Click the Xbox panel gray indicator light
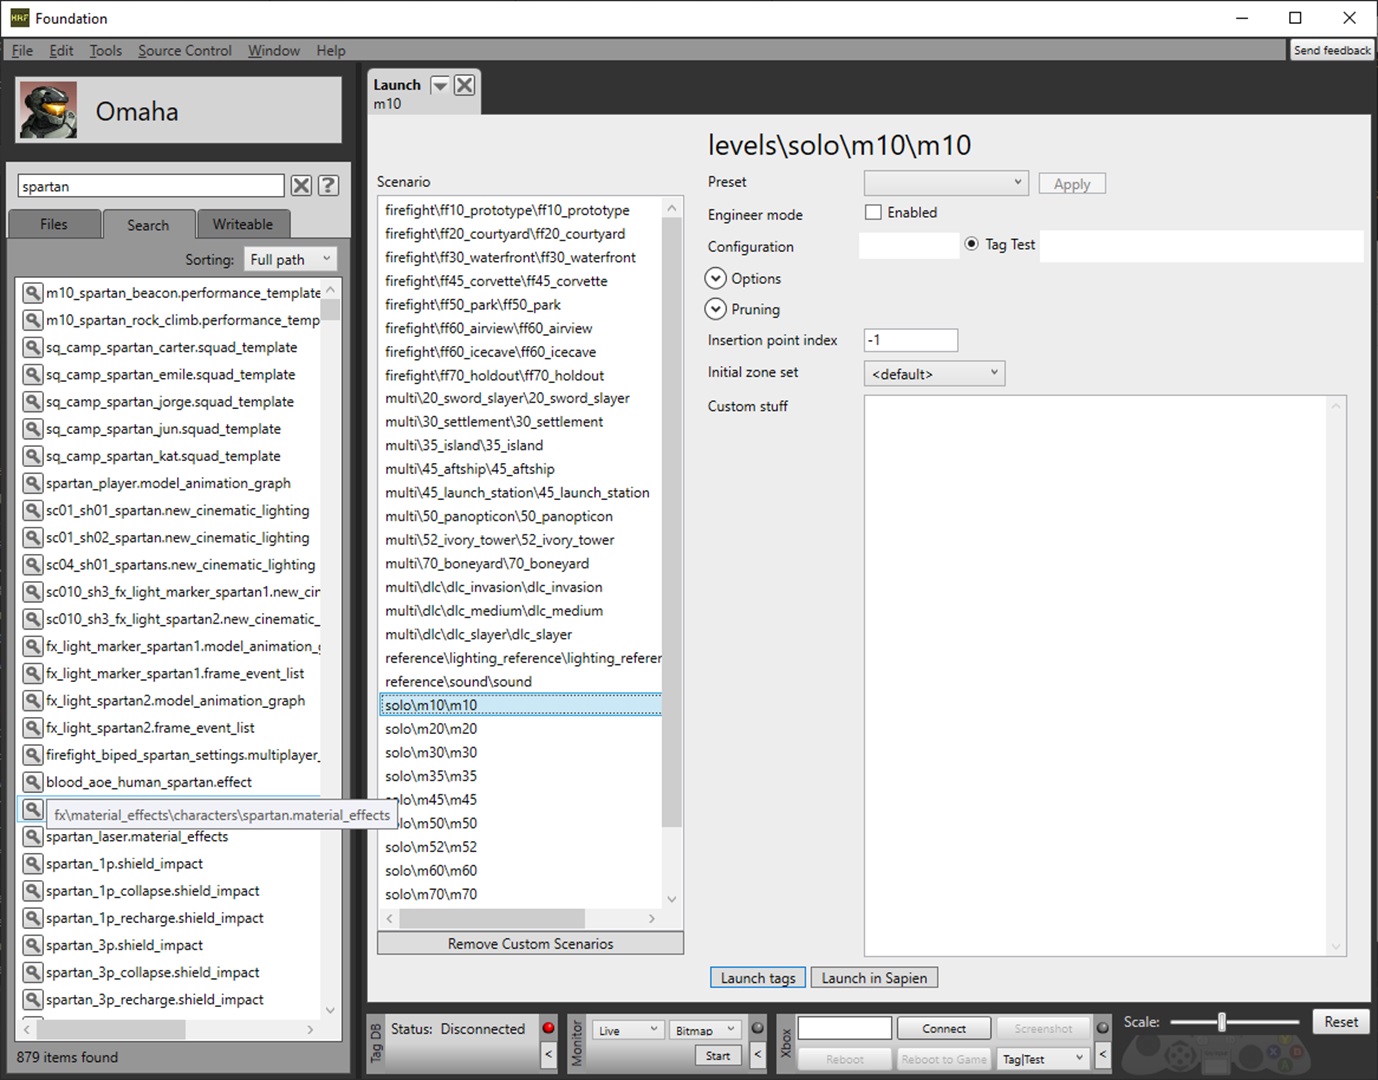 [1102, 1028]
